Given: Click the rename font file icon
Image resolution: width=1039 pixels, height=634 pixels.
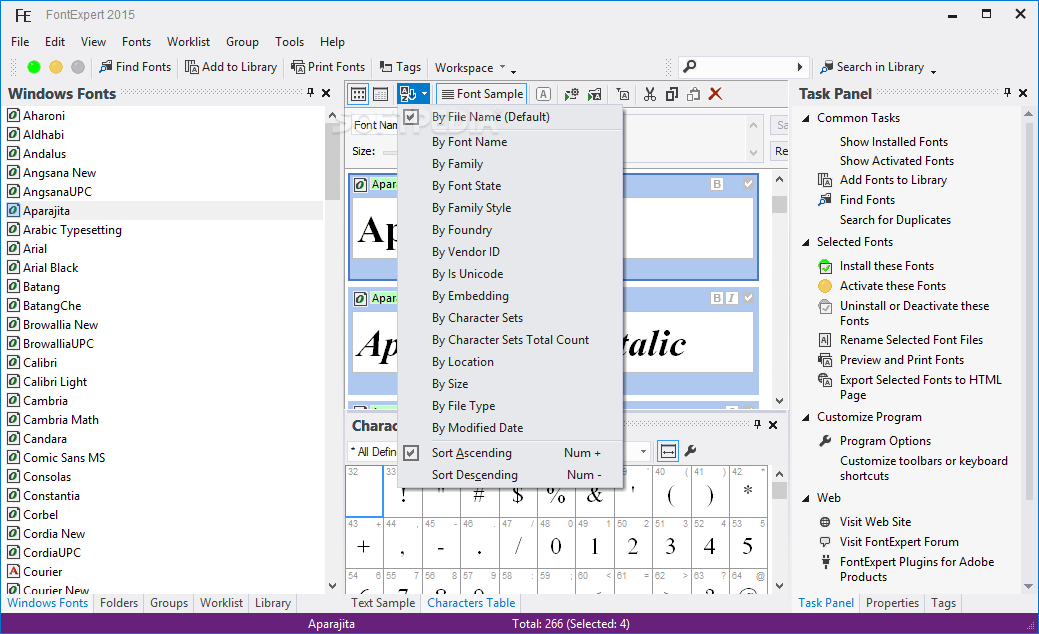Looking at the screenshot, I should point(623,94).
